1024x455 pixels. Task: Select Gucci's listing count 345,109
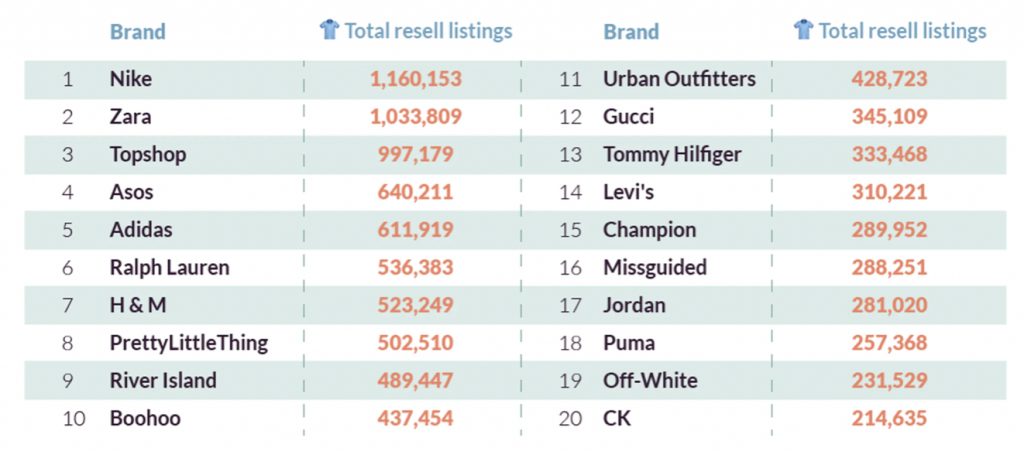889,118
